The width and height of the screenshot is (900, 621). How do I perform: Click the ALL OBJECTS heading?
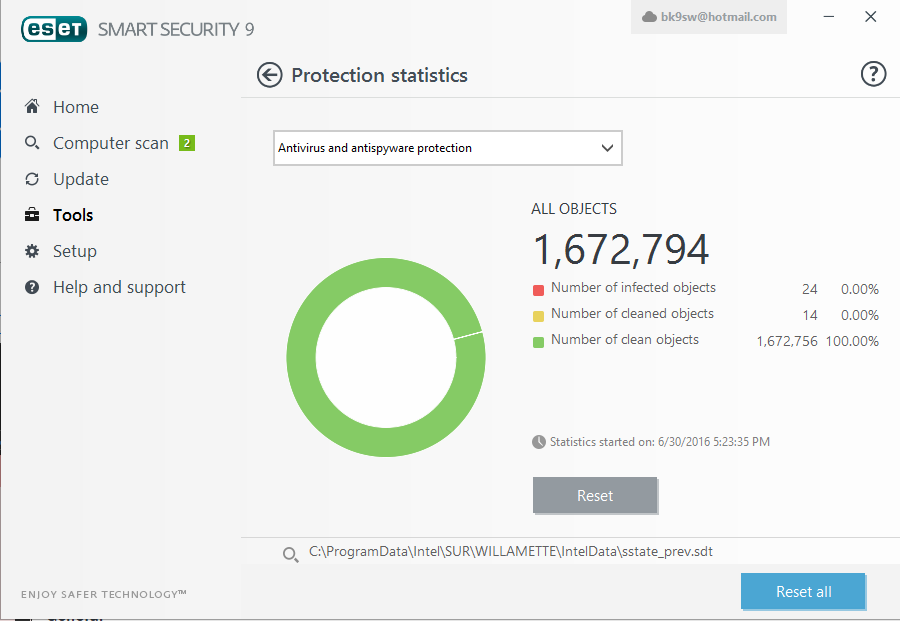point(574,209)
